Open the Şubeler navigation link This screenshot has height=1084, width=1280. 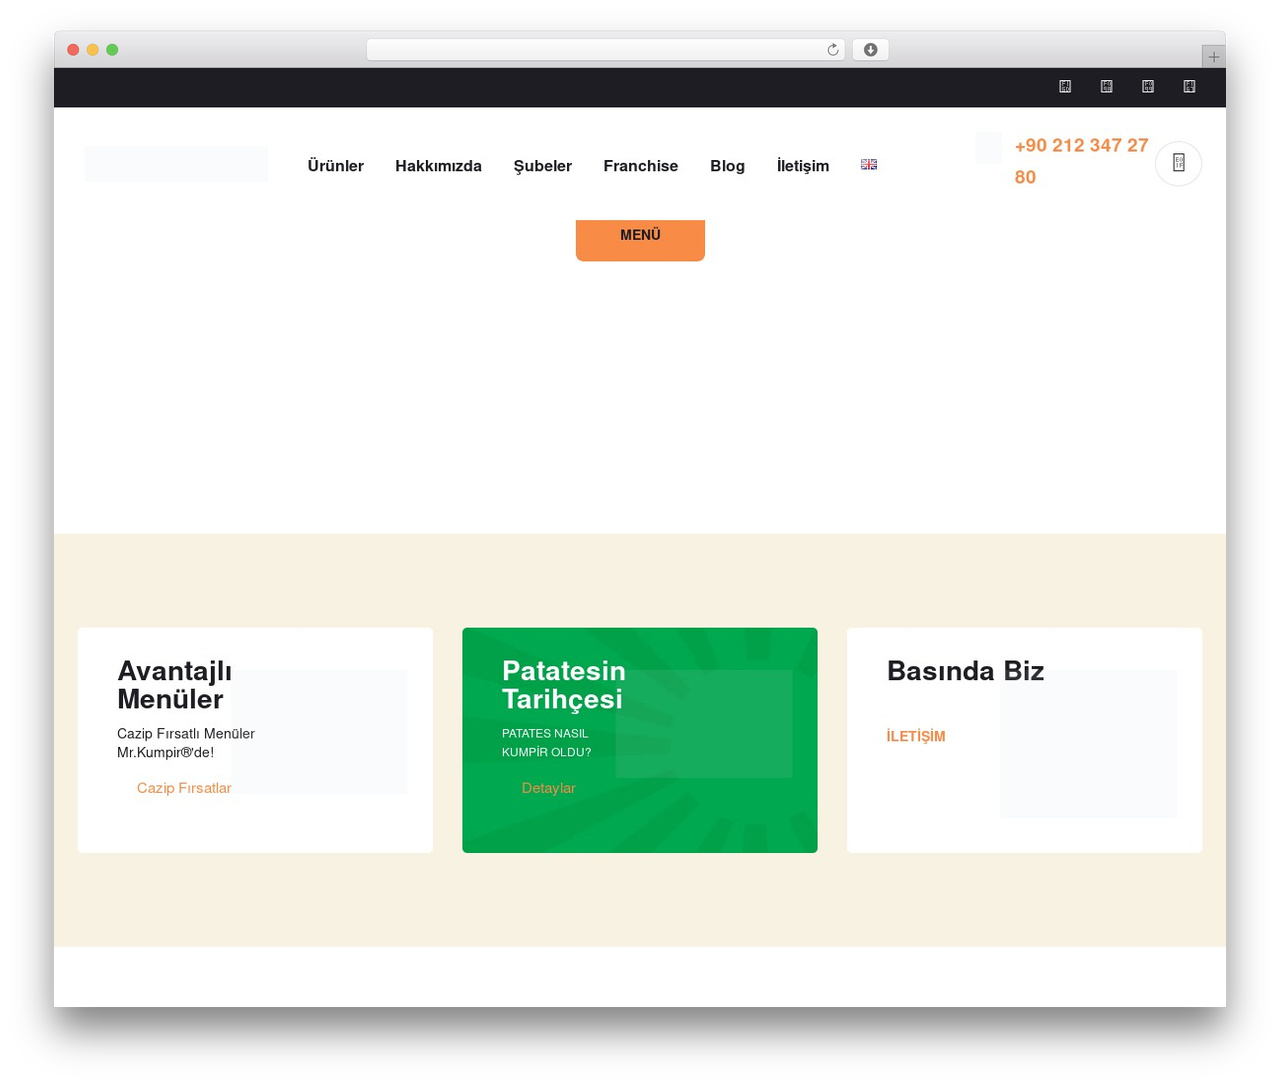[543, 166]
